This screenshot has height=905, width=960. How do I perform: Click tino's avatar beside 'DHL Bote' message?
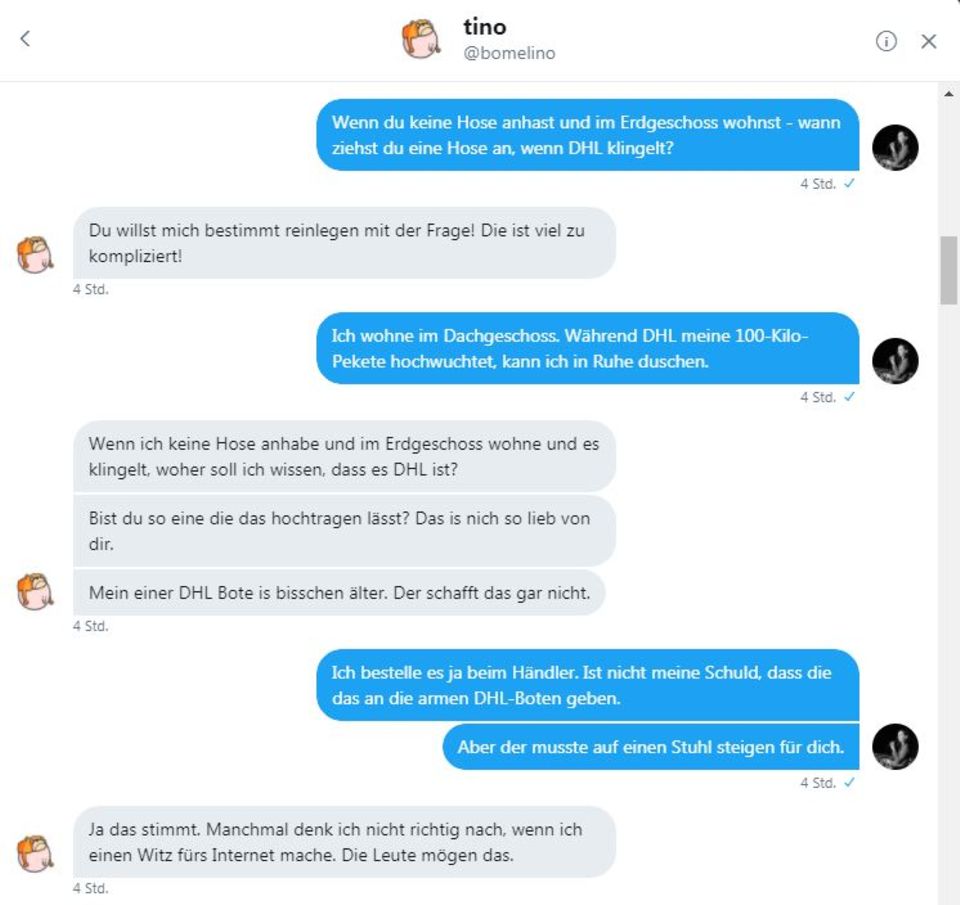pos(35,591)
